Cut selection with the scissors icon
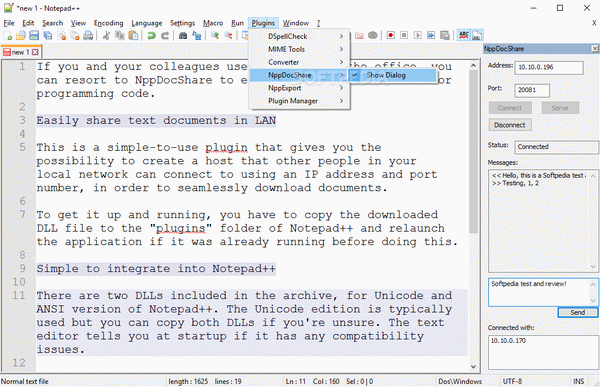This screenshot has height=387, width=600. click(106, 36)
